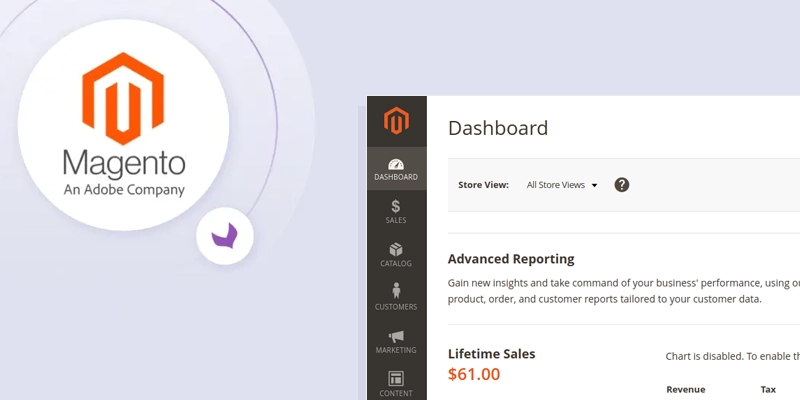The width and height of the screenshot is (800, 400).
Task: Click the question mark help icon
Action: pyautogui.click(x=621, y=185)
